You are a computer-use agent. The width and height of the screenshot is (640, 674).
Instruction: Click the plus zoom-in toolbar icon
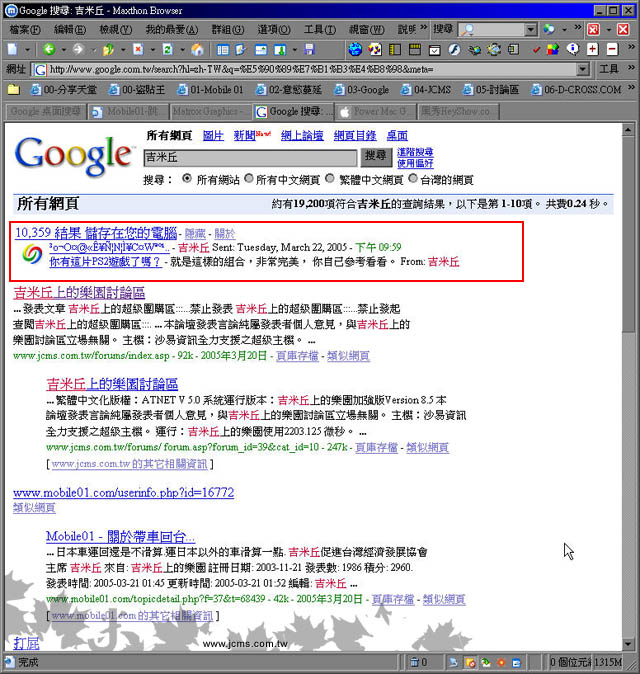pyautogui.click(x=592, y=49)
